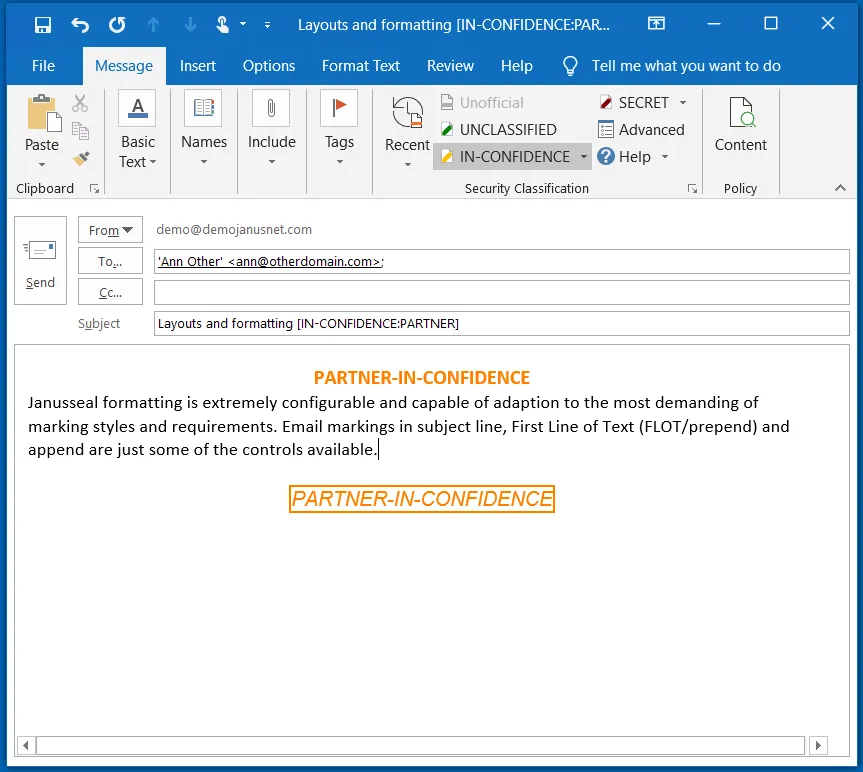Image resolution: width=863 pixels, height=772 pixels.
Task: Expand the Recent classifications dropdown
Action: point(407,163)
